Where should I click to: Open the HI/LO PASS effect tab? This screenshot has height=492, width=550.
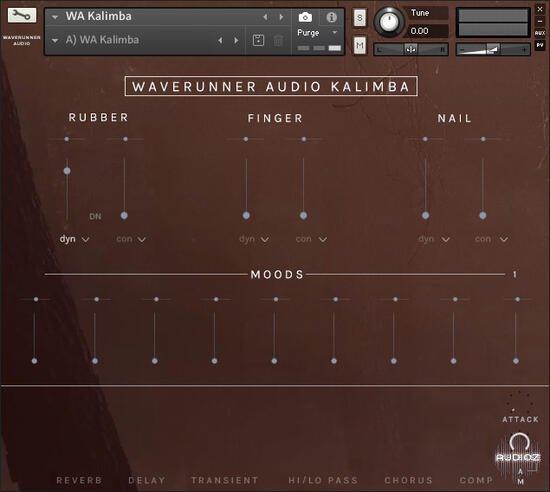pos(323,480)
